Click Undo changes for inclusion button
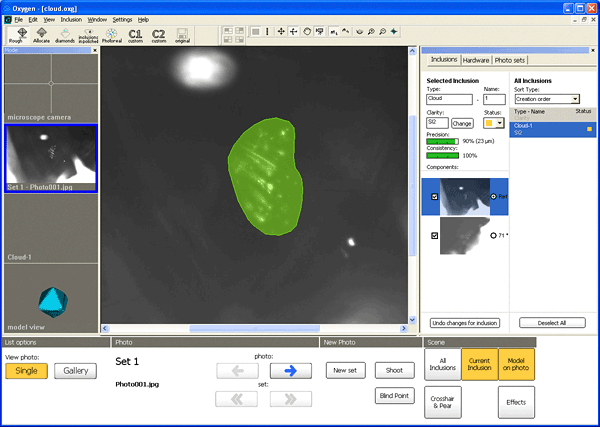The height and width of the screenshot is (427, 600). pyautogui.click(x=464, y=323)
